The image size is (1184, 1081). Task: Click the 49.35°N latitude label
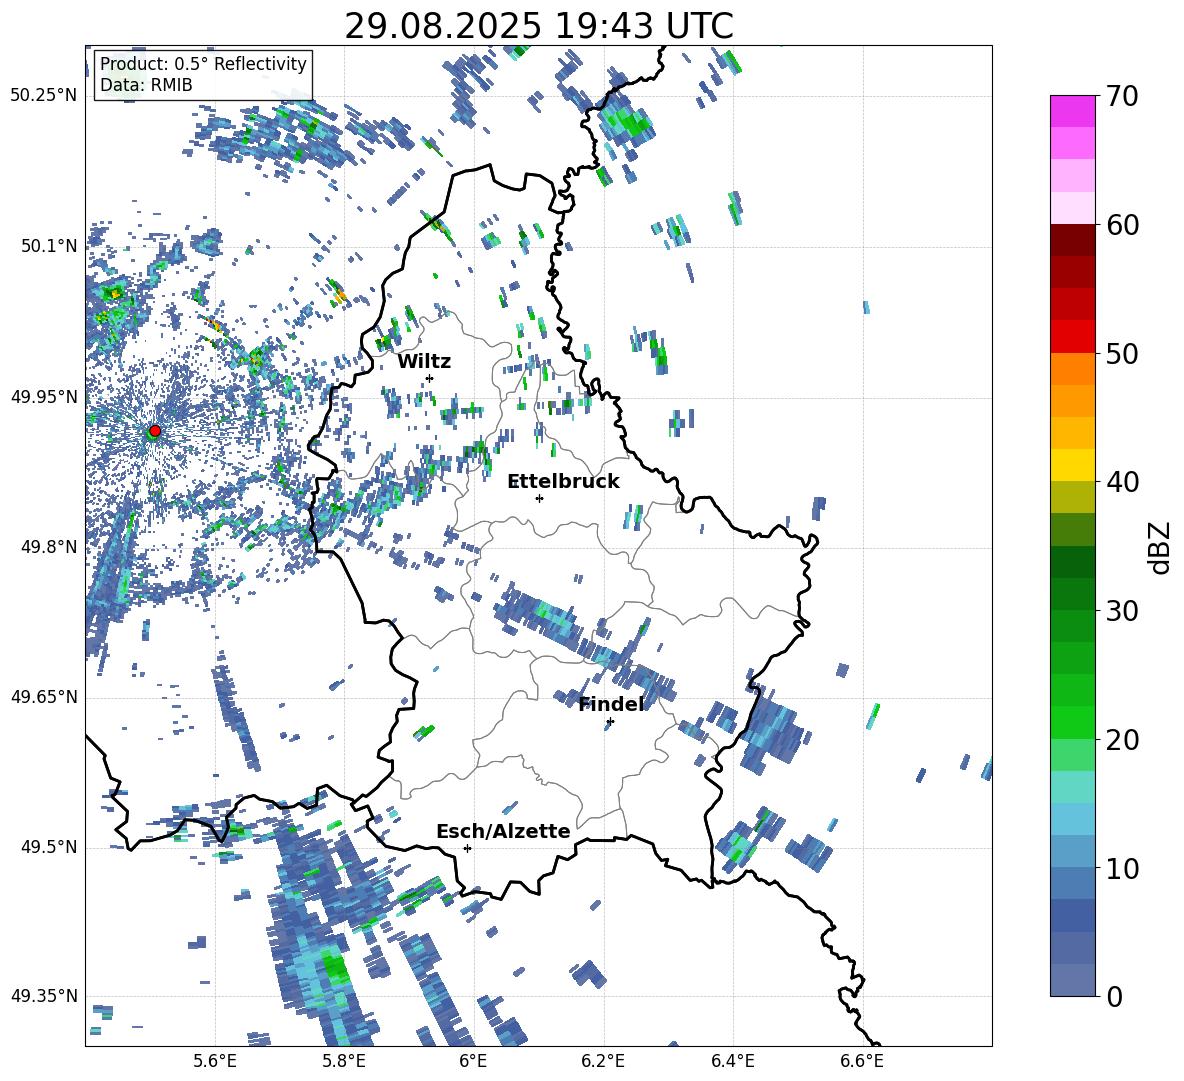[44, 996]
